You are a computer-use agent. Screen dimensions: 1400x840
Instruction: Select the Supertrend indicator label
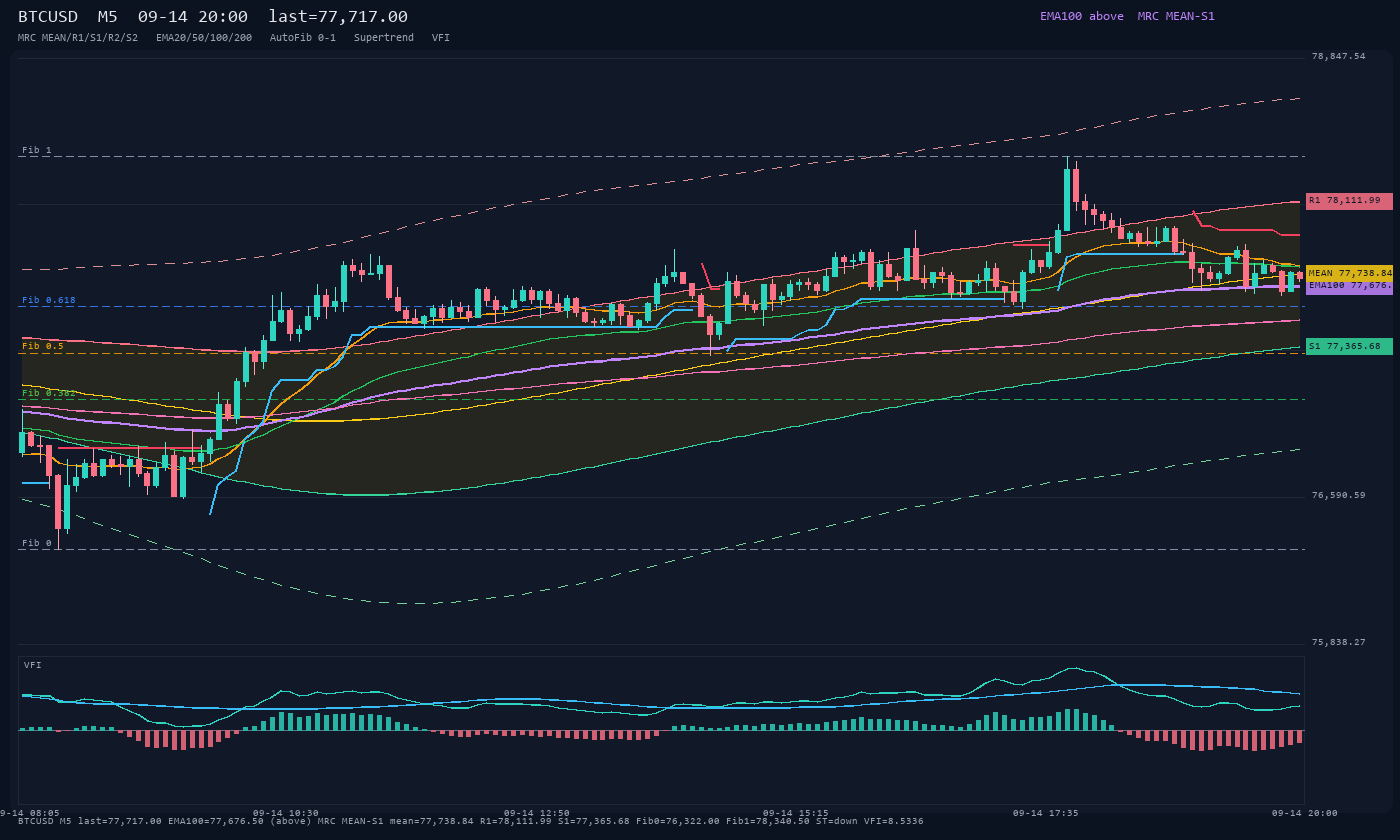(384, 38)
